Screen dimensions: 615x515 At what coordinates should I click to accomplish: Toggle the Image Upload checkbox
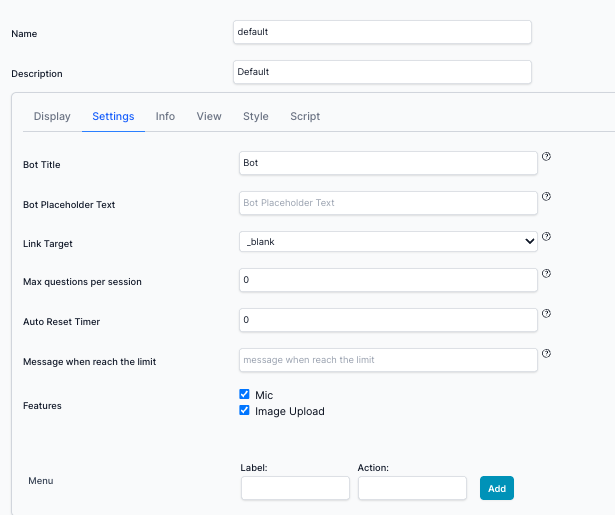pos(244,410)
